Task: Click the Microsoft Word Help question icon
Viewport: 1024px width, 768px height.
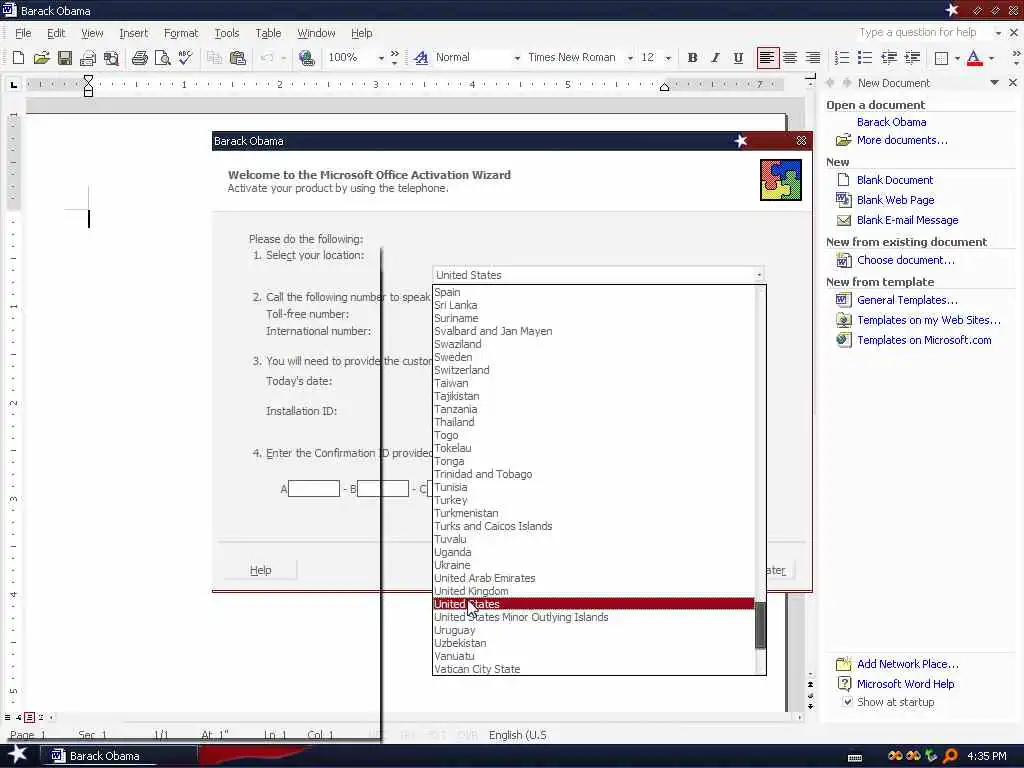Action: (x=844, y=684)
